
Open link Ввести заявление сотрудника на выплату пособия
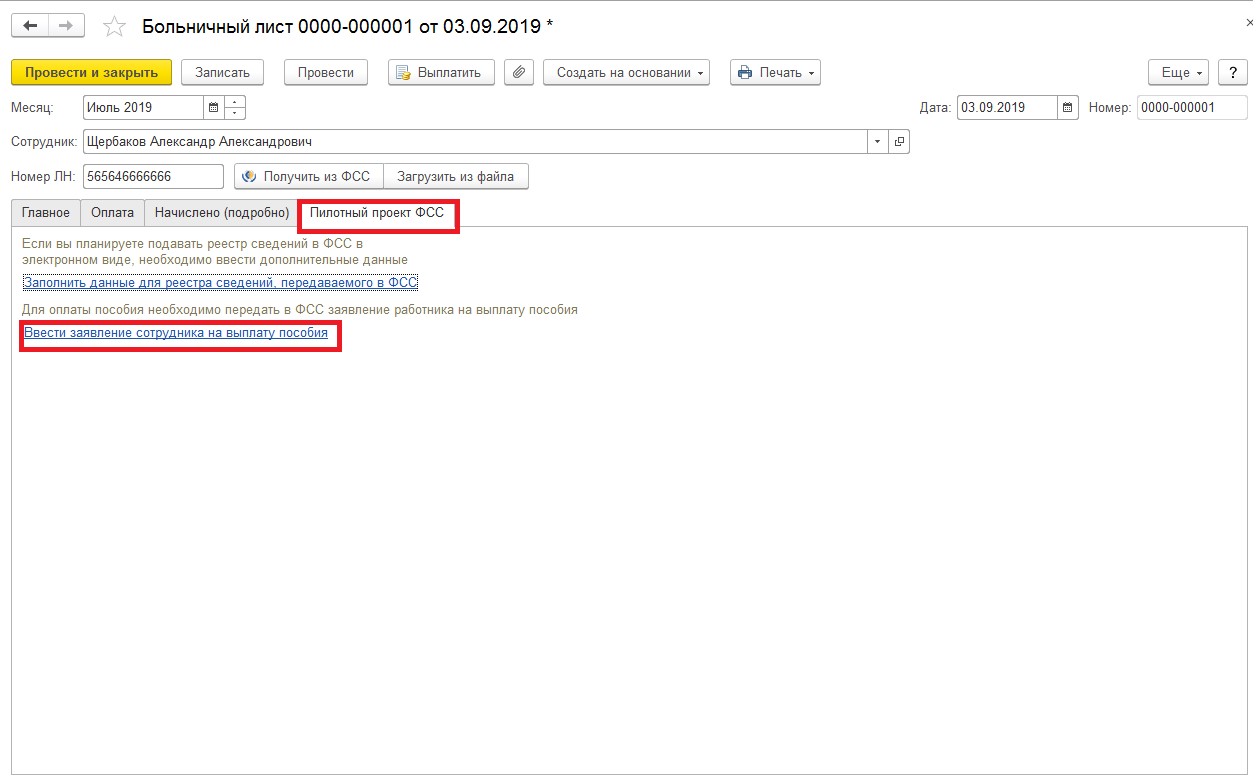(x=176, y=333)
